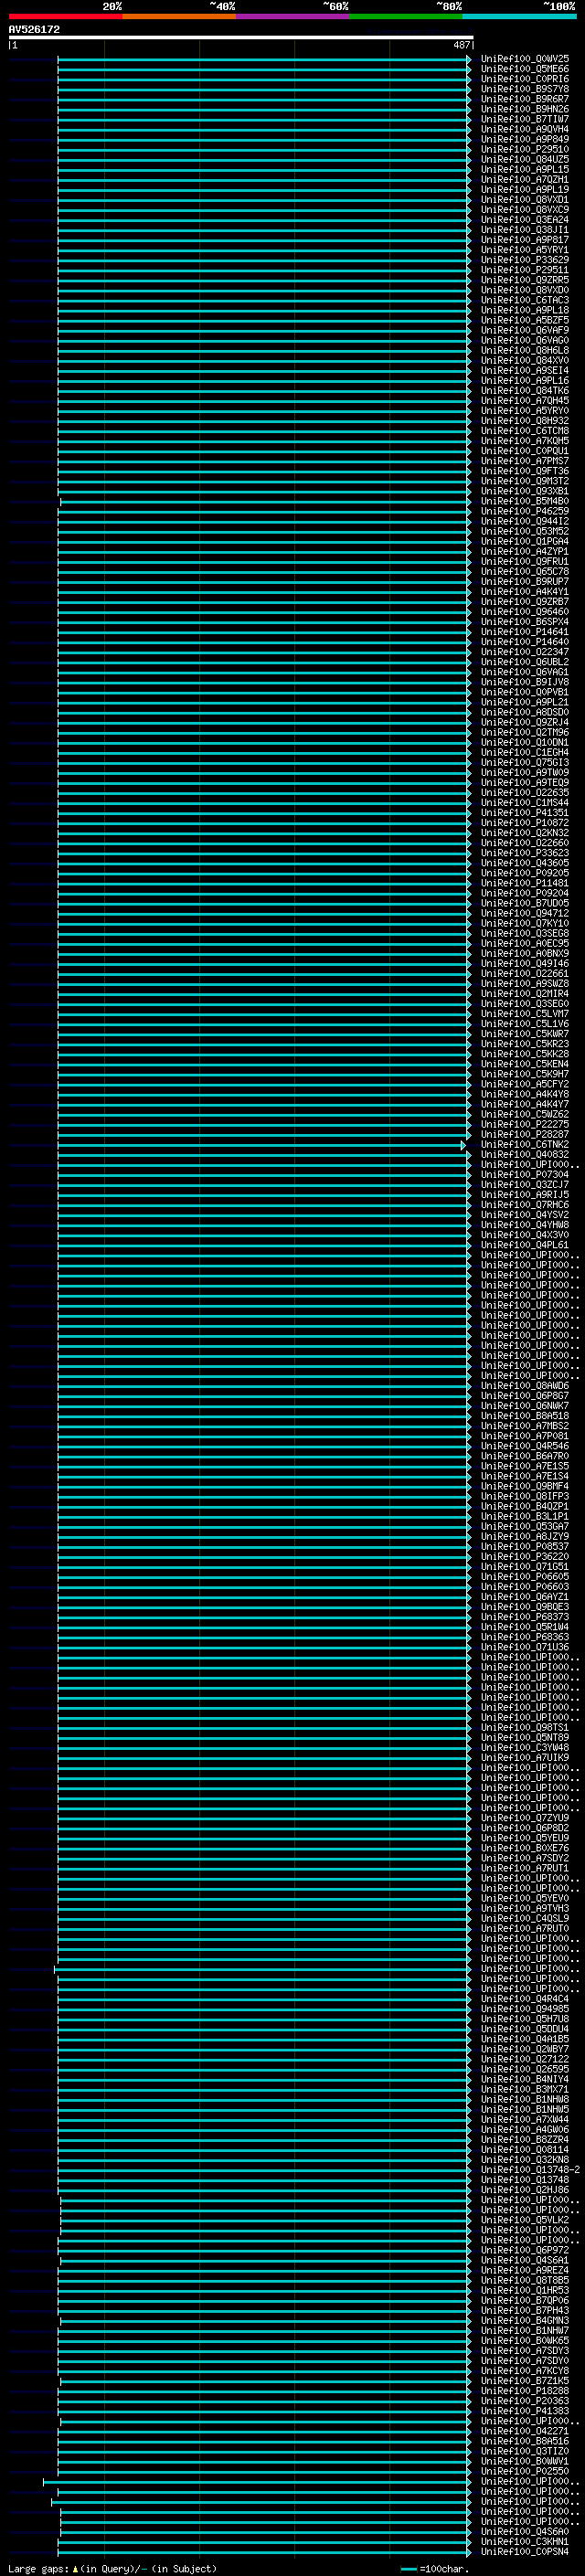Select the UniRef100_Q2TM96 label
This screenshot has height=2576, width=585.
(525, 732)
